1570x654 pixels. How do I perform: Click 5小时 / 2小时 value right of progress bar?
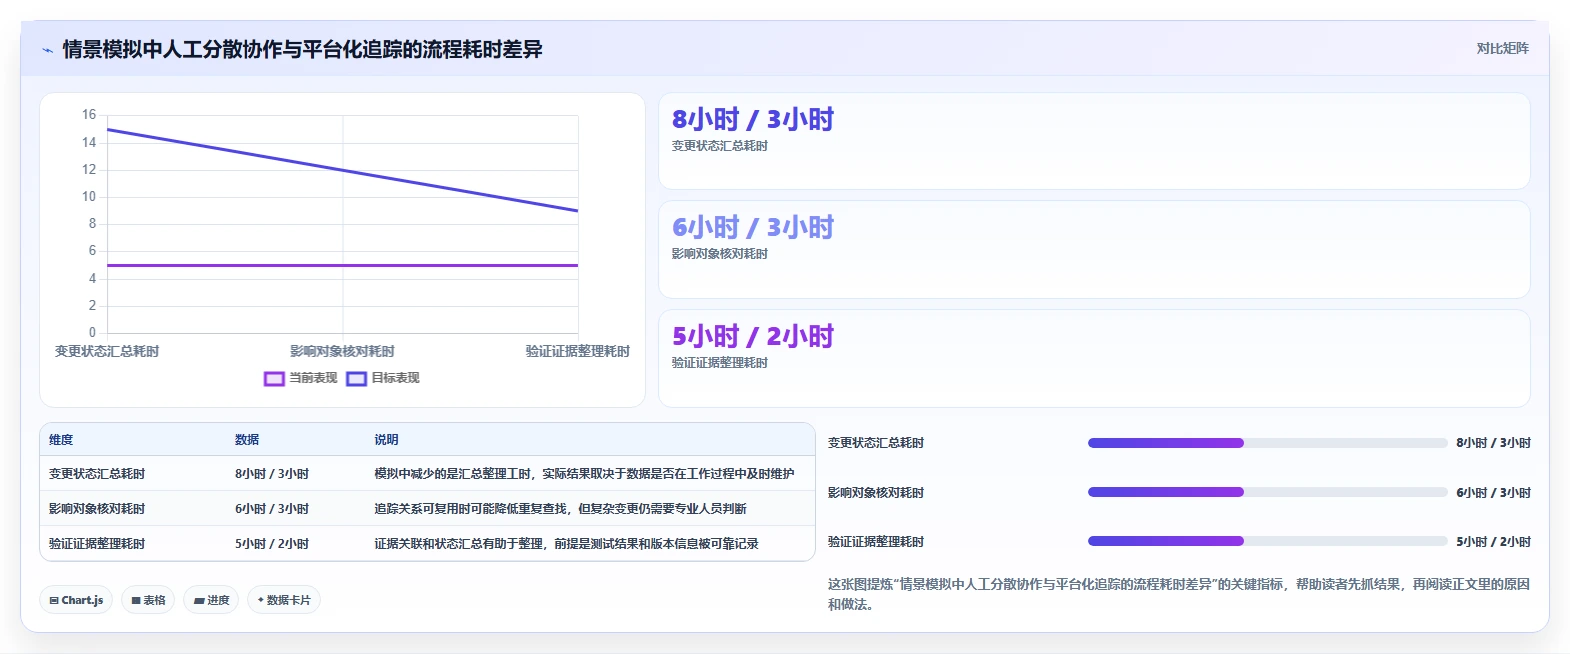click(1493, 542)
